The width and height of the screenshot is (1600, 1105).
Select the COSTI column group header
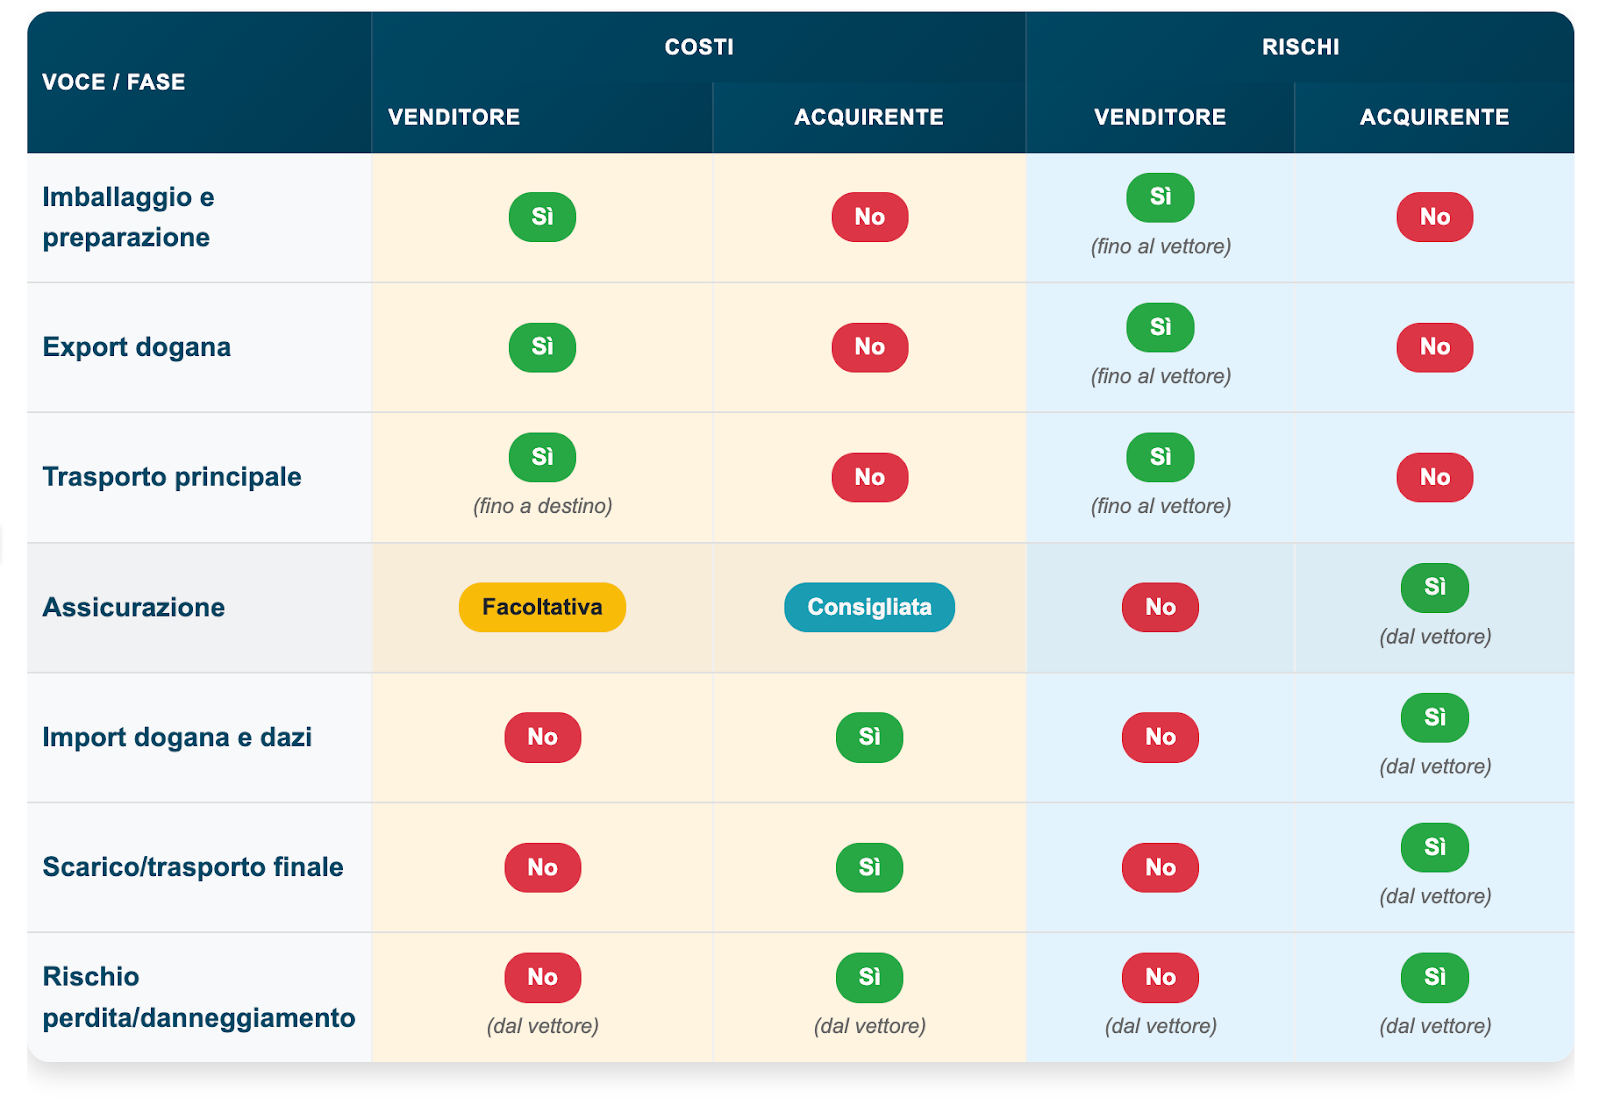699,47
